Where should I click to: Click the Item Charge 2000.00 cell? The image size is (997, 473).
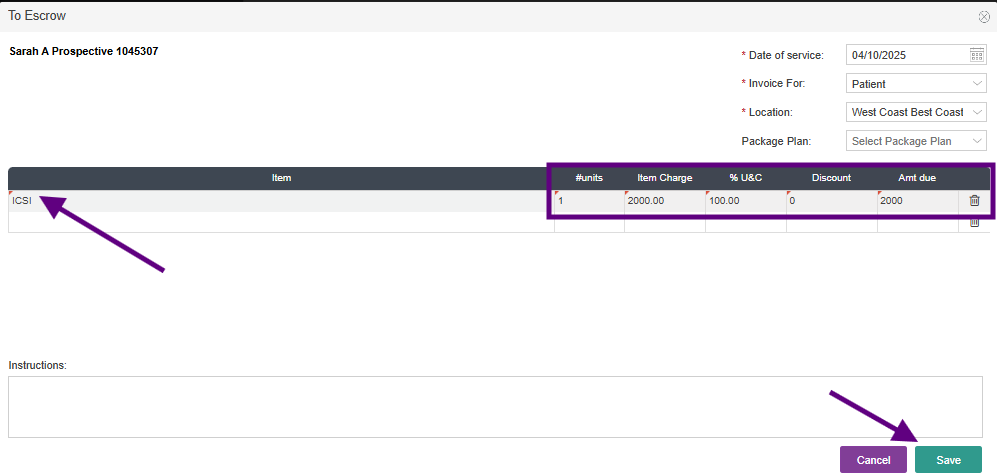(x=664, y=201)
